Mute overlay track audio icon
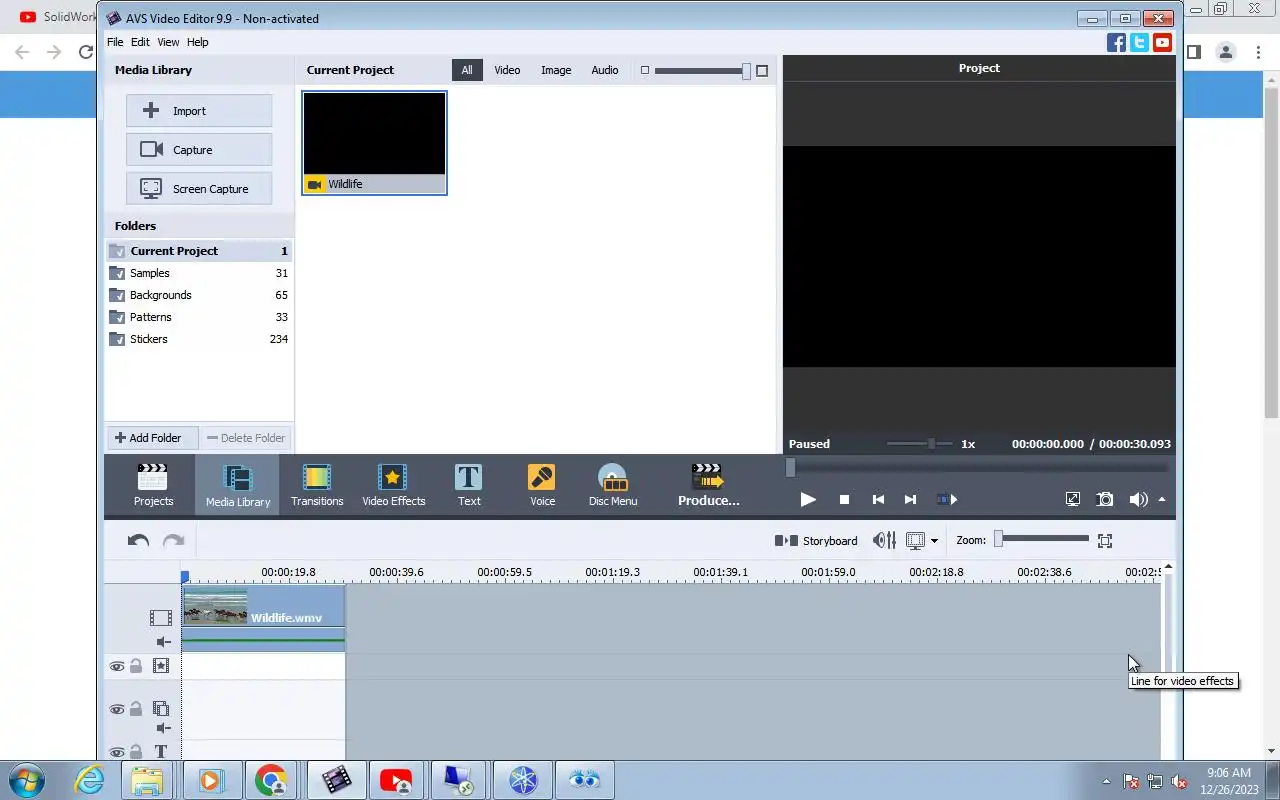The height and width of the screenshot is (800, 1280). (164, 728)
